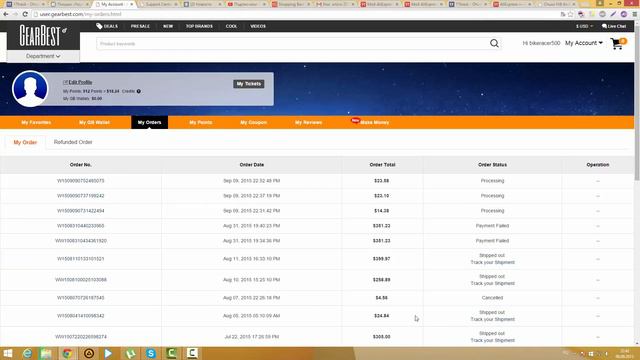Open the orange AIMP icon in taskbar
Viewport: 640px width, 360px height.
(89, 353)
